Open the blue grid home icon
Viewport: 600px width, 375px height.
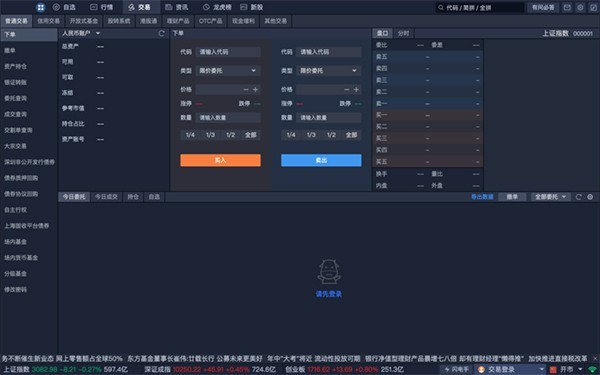click(41, 7)
